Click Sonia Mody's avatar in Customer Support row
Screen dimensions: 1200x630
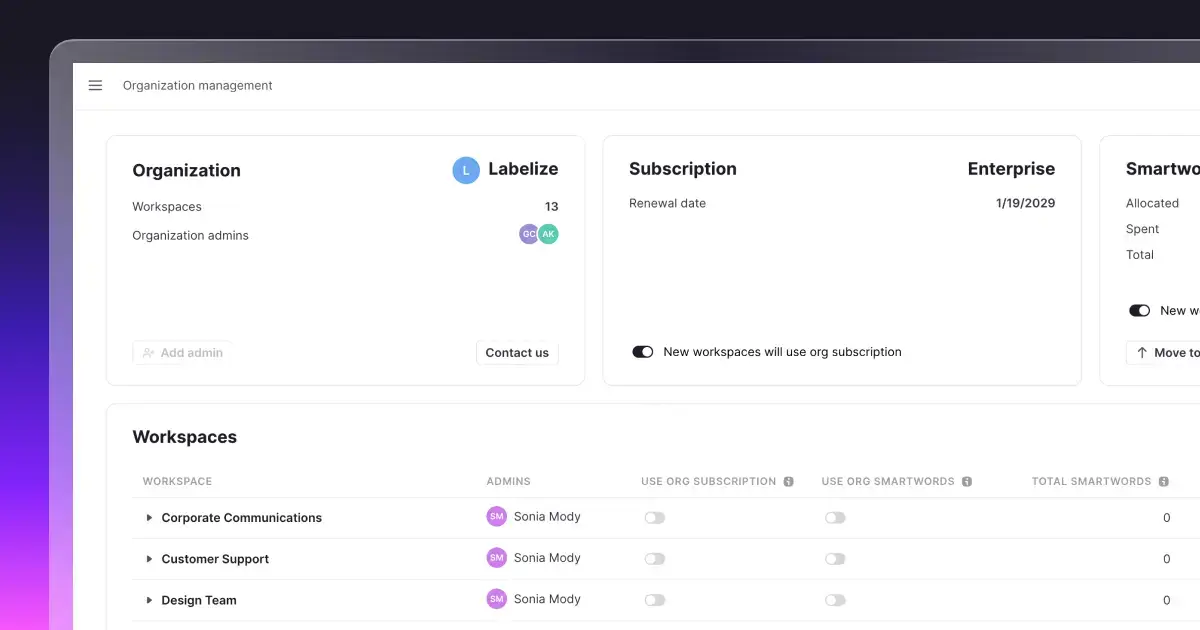(496, 557)
